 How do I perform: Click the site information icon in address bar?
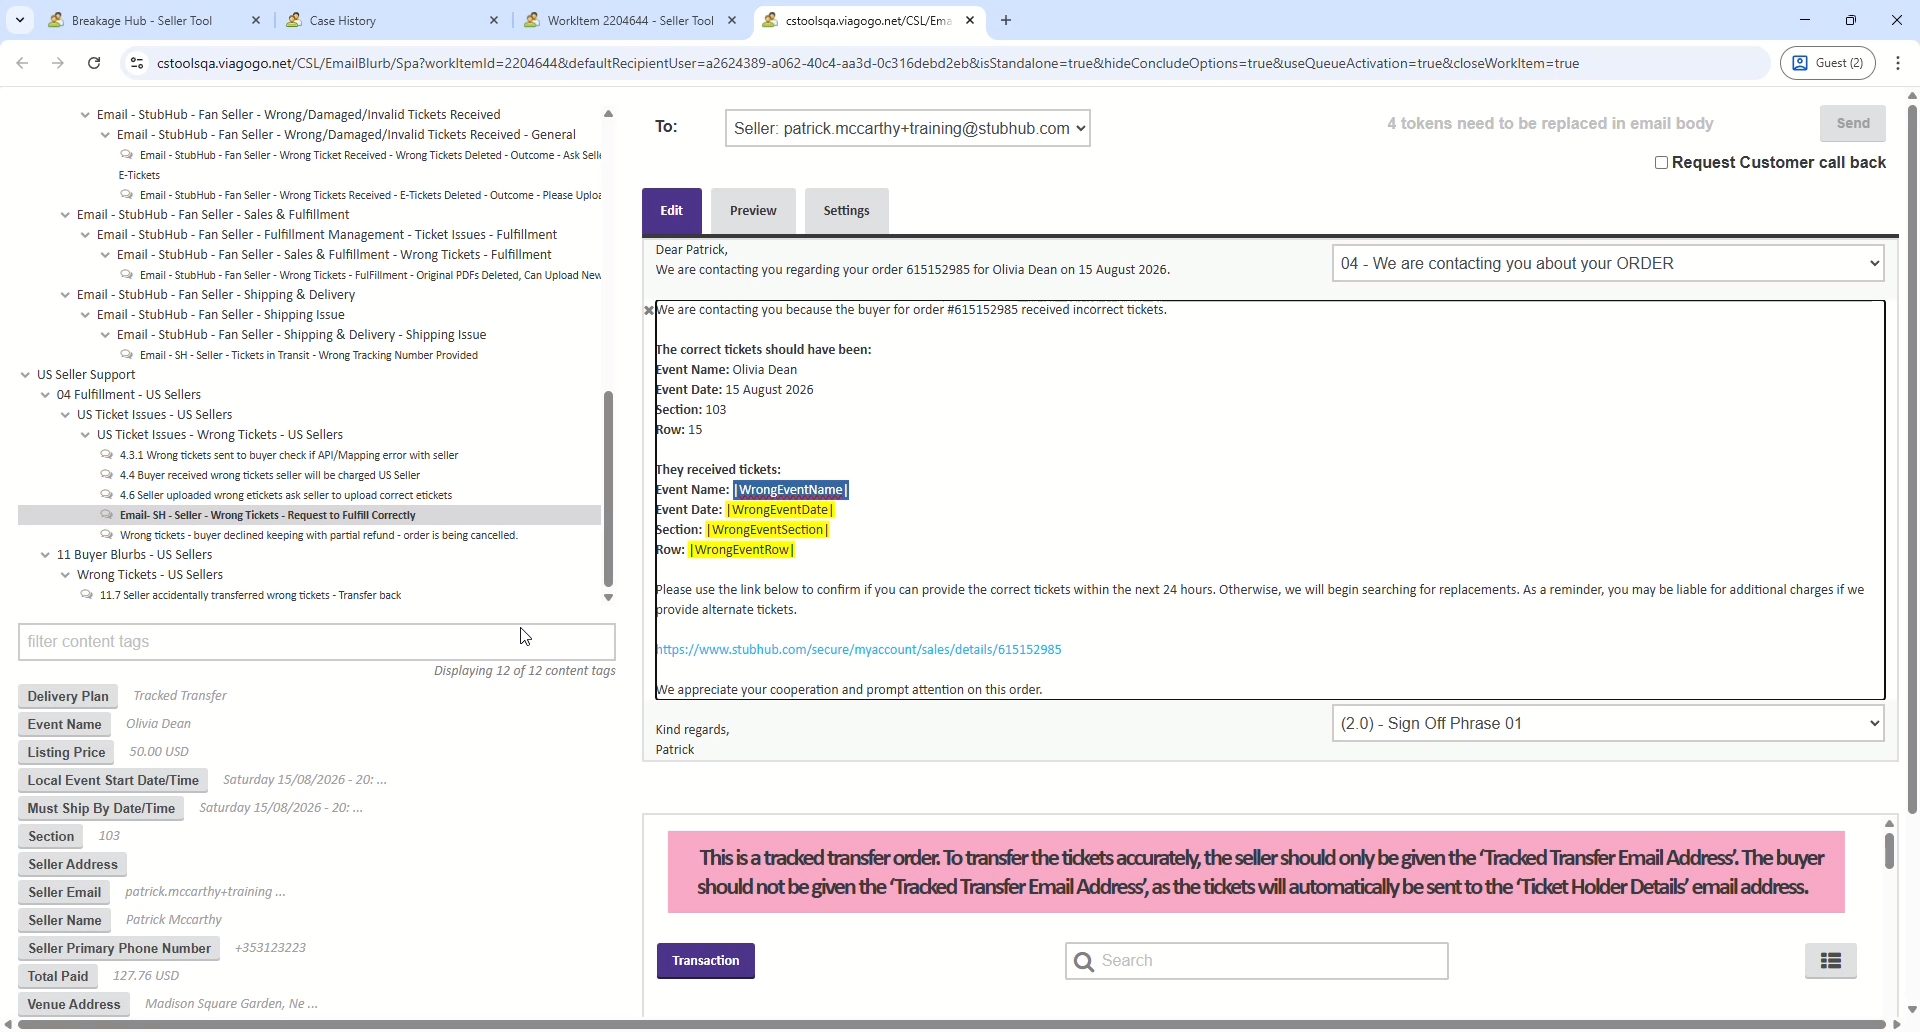click(x=137, y=63)
